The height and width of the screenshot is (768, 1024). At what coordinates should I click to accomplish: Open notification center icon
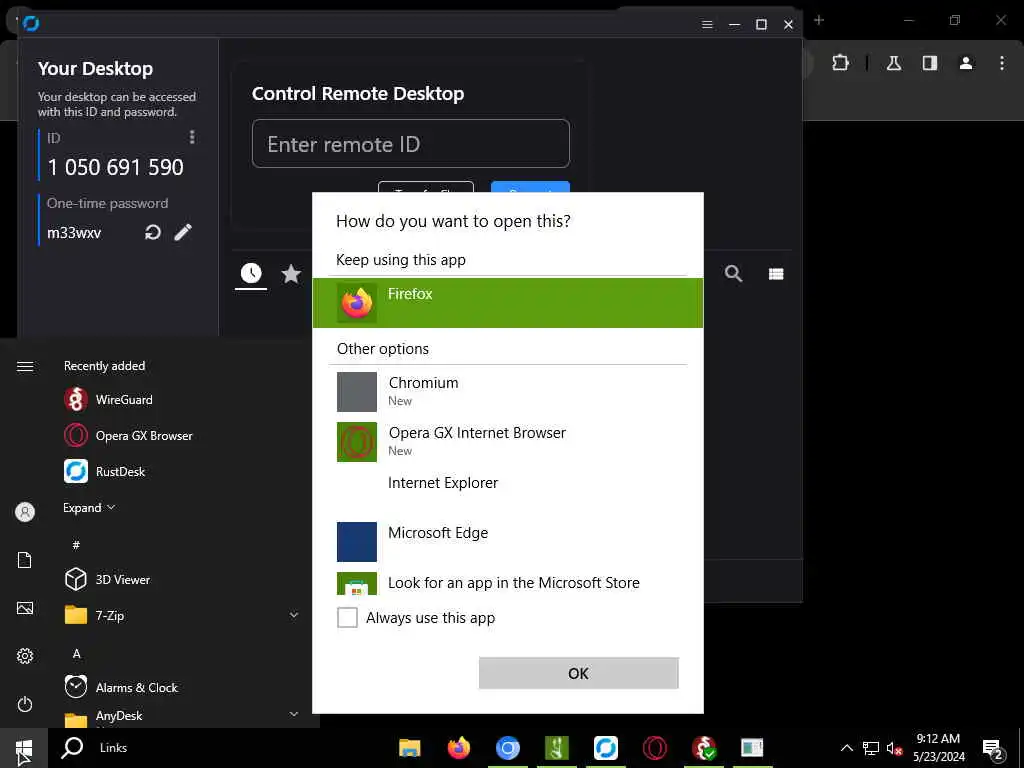993,750
